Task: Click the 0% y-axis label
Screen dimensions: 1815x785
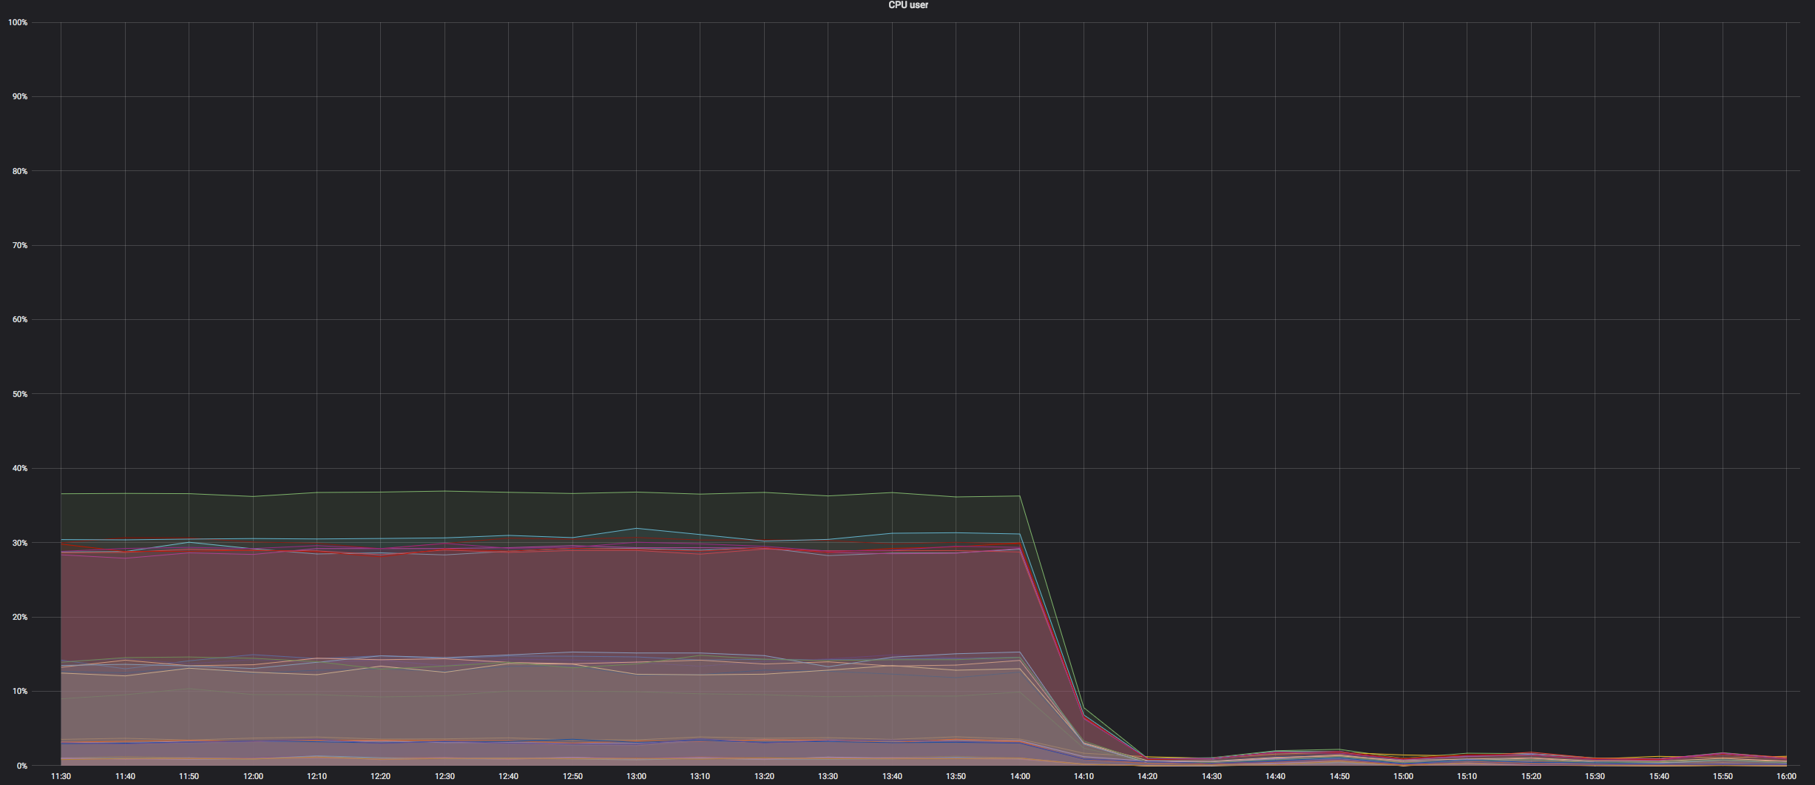Action: click(21, 766)
